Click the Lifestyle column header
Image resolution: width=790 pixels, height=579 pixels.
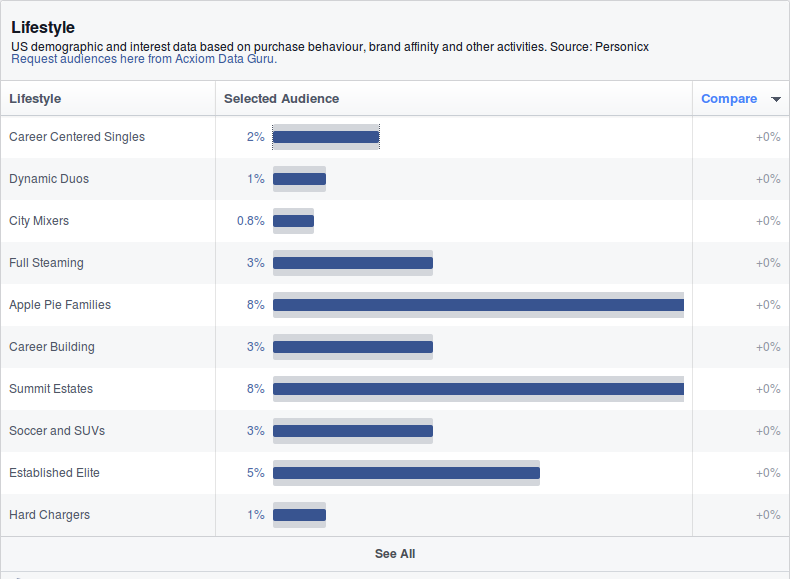(35, 99)
